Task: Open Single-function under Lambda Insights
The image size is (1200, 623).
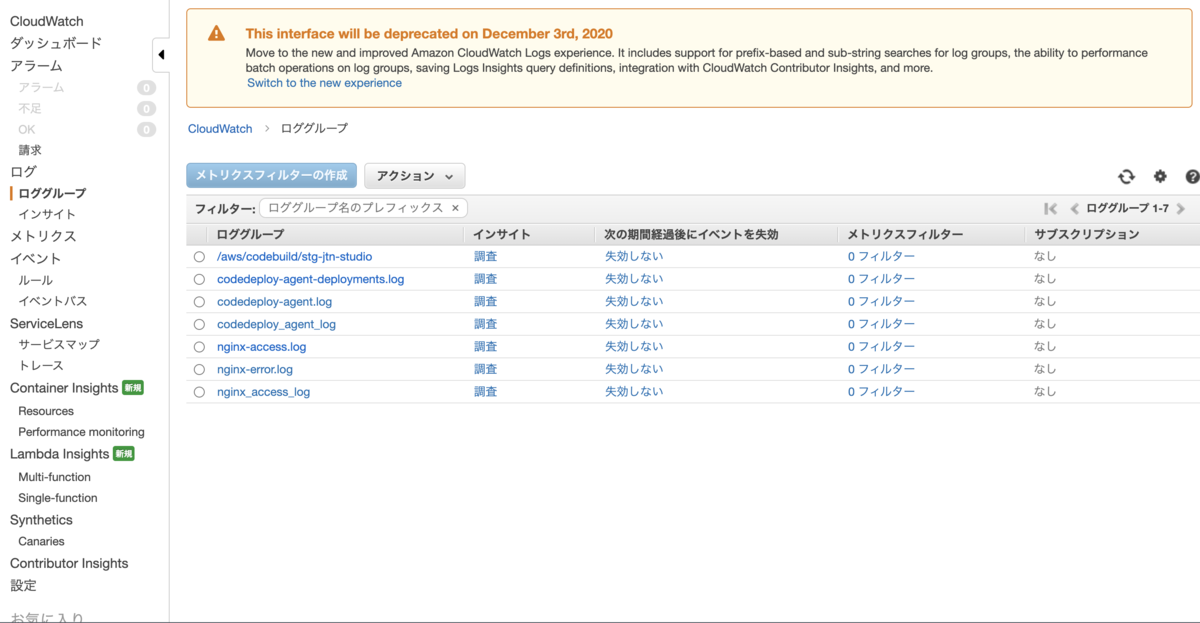Action: (58, 498)
